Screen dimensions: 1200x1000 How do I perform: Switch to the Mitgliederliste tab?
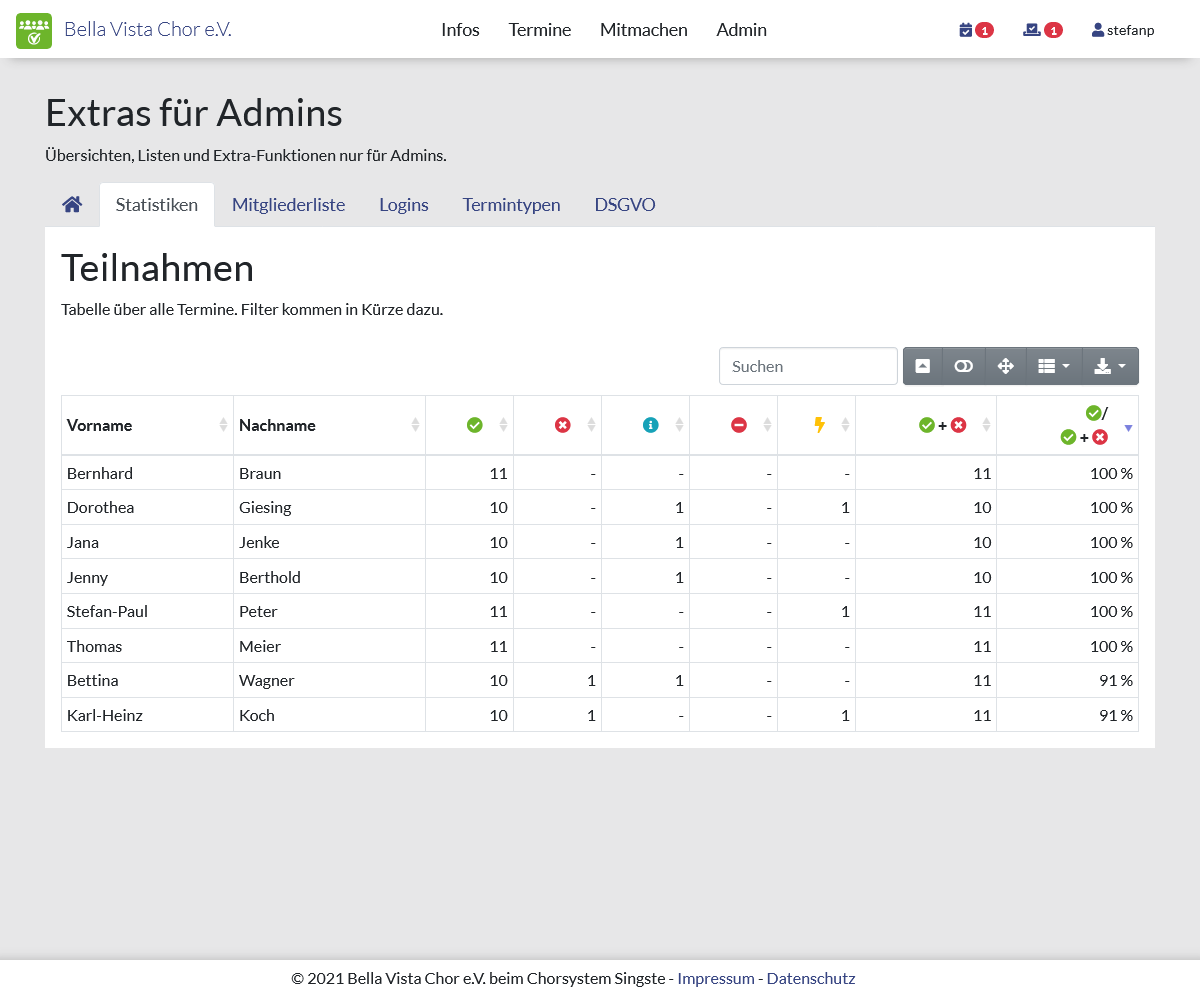click(288, 205)
